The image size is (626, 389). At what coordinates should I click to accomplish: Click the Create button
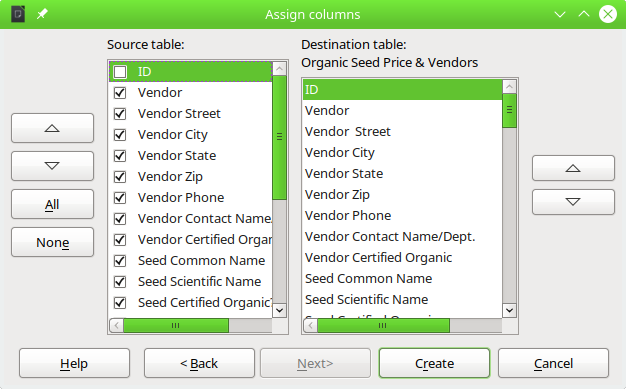(x=434, y=363)
